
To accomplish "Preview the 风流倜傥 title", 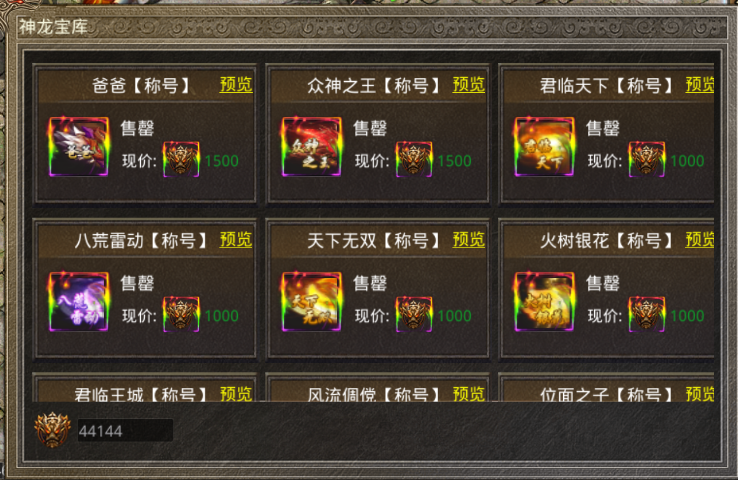I will point(468,393).
